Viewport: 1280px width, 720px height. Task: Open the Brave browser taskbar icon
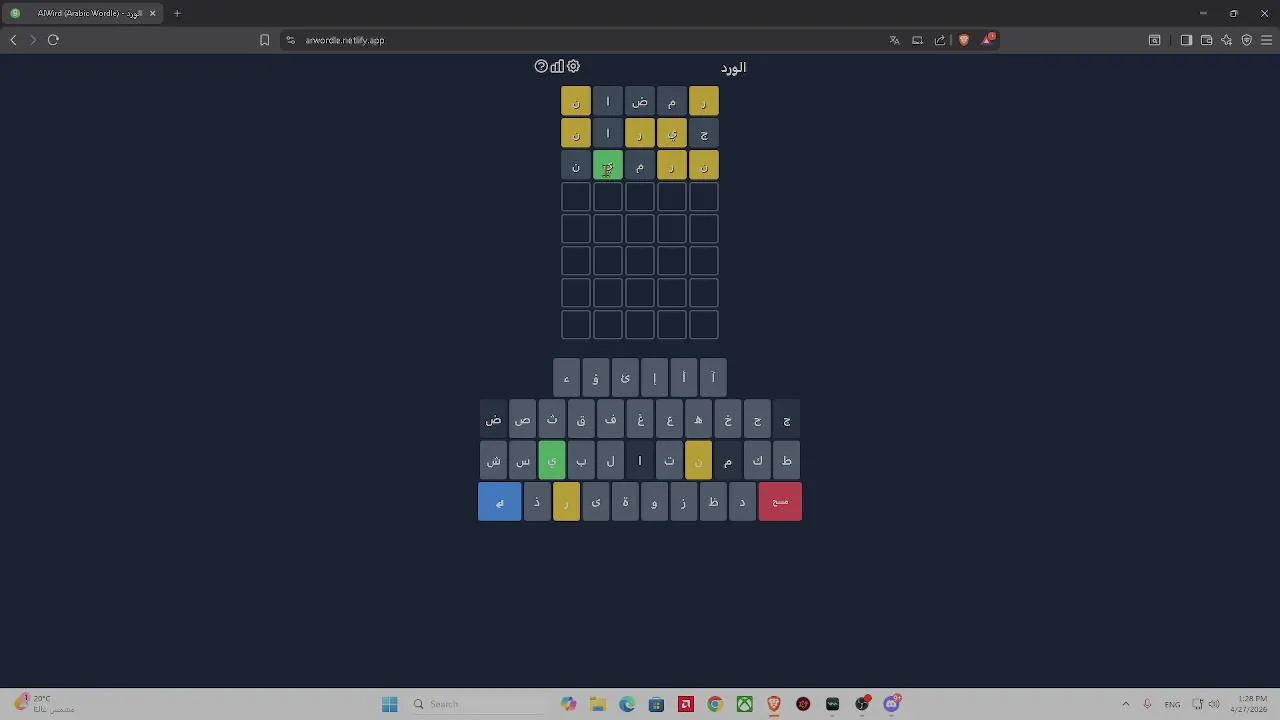[x=774, y=704]
